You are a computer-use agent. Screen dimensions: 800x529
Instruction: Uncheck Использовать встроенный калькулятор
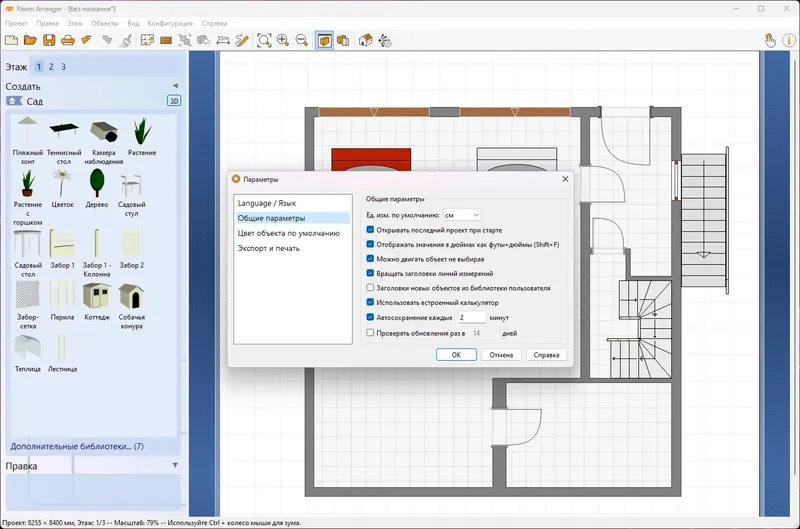tap(370, 303)
